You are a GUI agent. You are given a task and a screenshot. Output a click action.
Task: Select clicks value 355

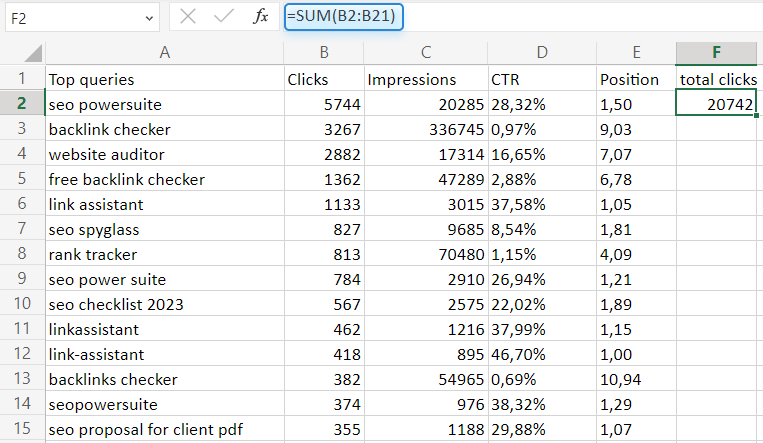point(324,429)
